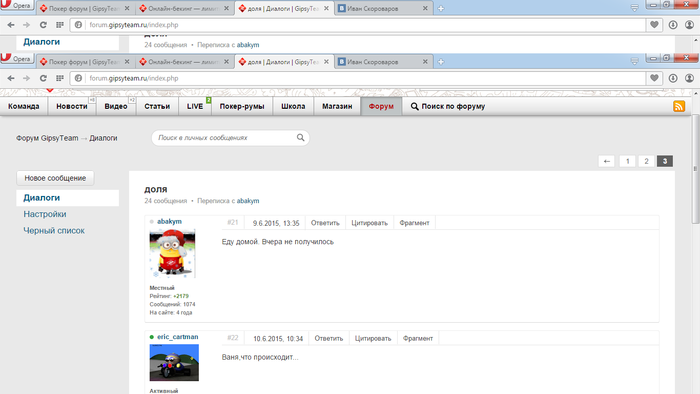Open downloads icon in the back window

[673, 25]
